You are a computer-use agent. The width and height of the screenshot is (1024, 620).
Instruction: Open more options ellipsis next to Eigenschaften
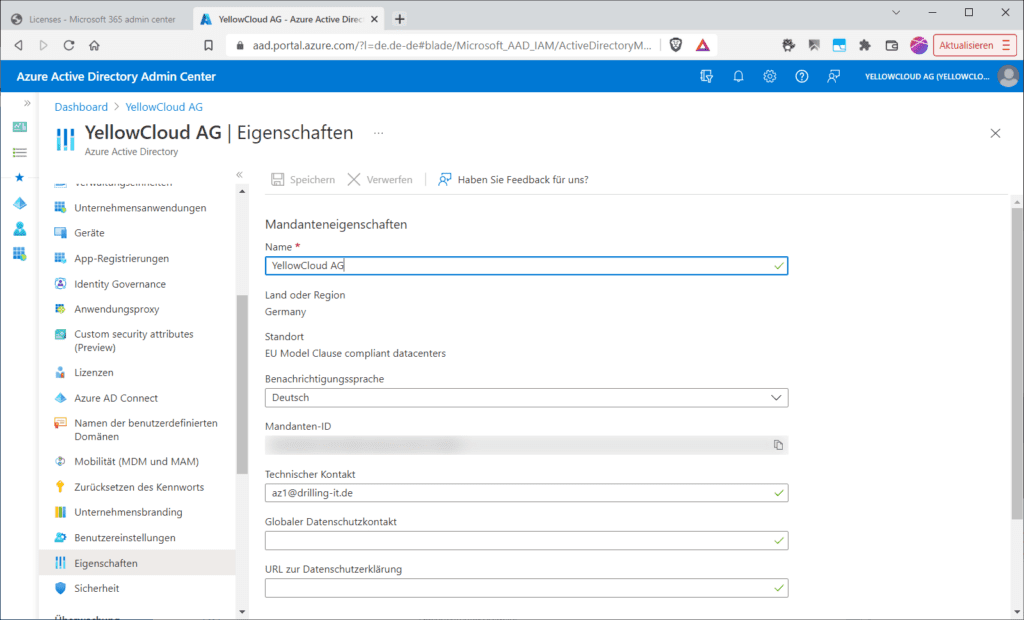(x=378, y=133)
